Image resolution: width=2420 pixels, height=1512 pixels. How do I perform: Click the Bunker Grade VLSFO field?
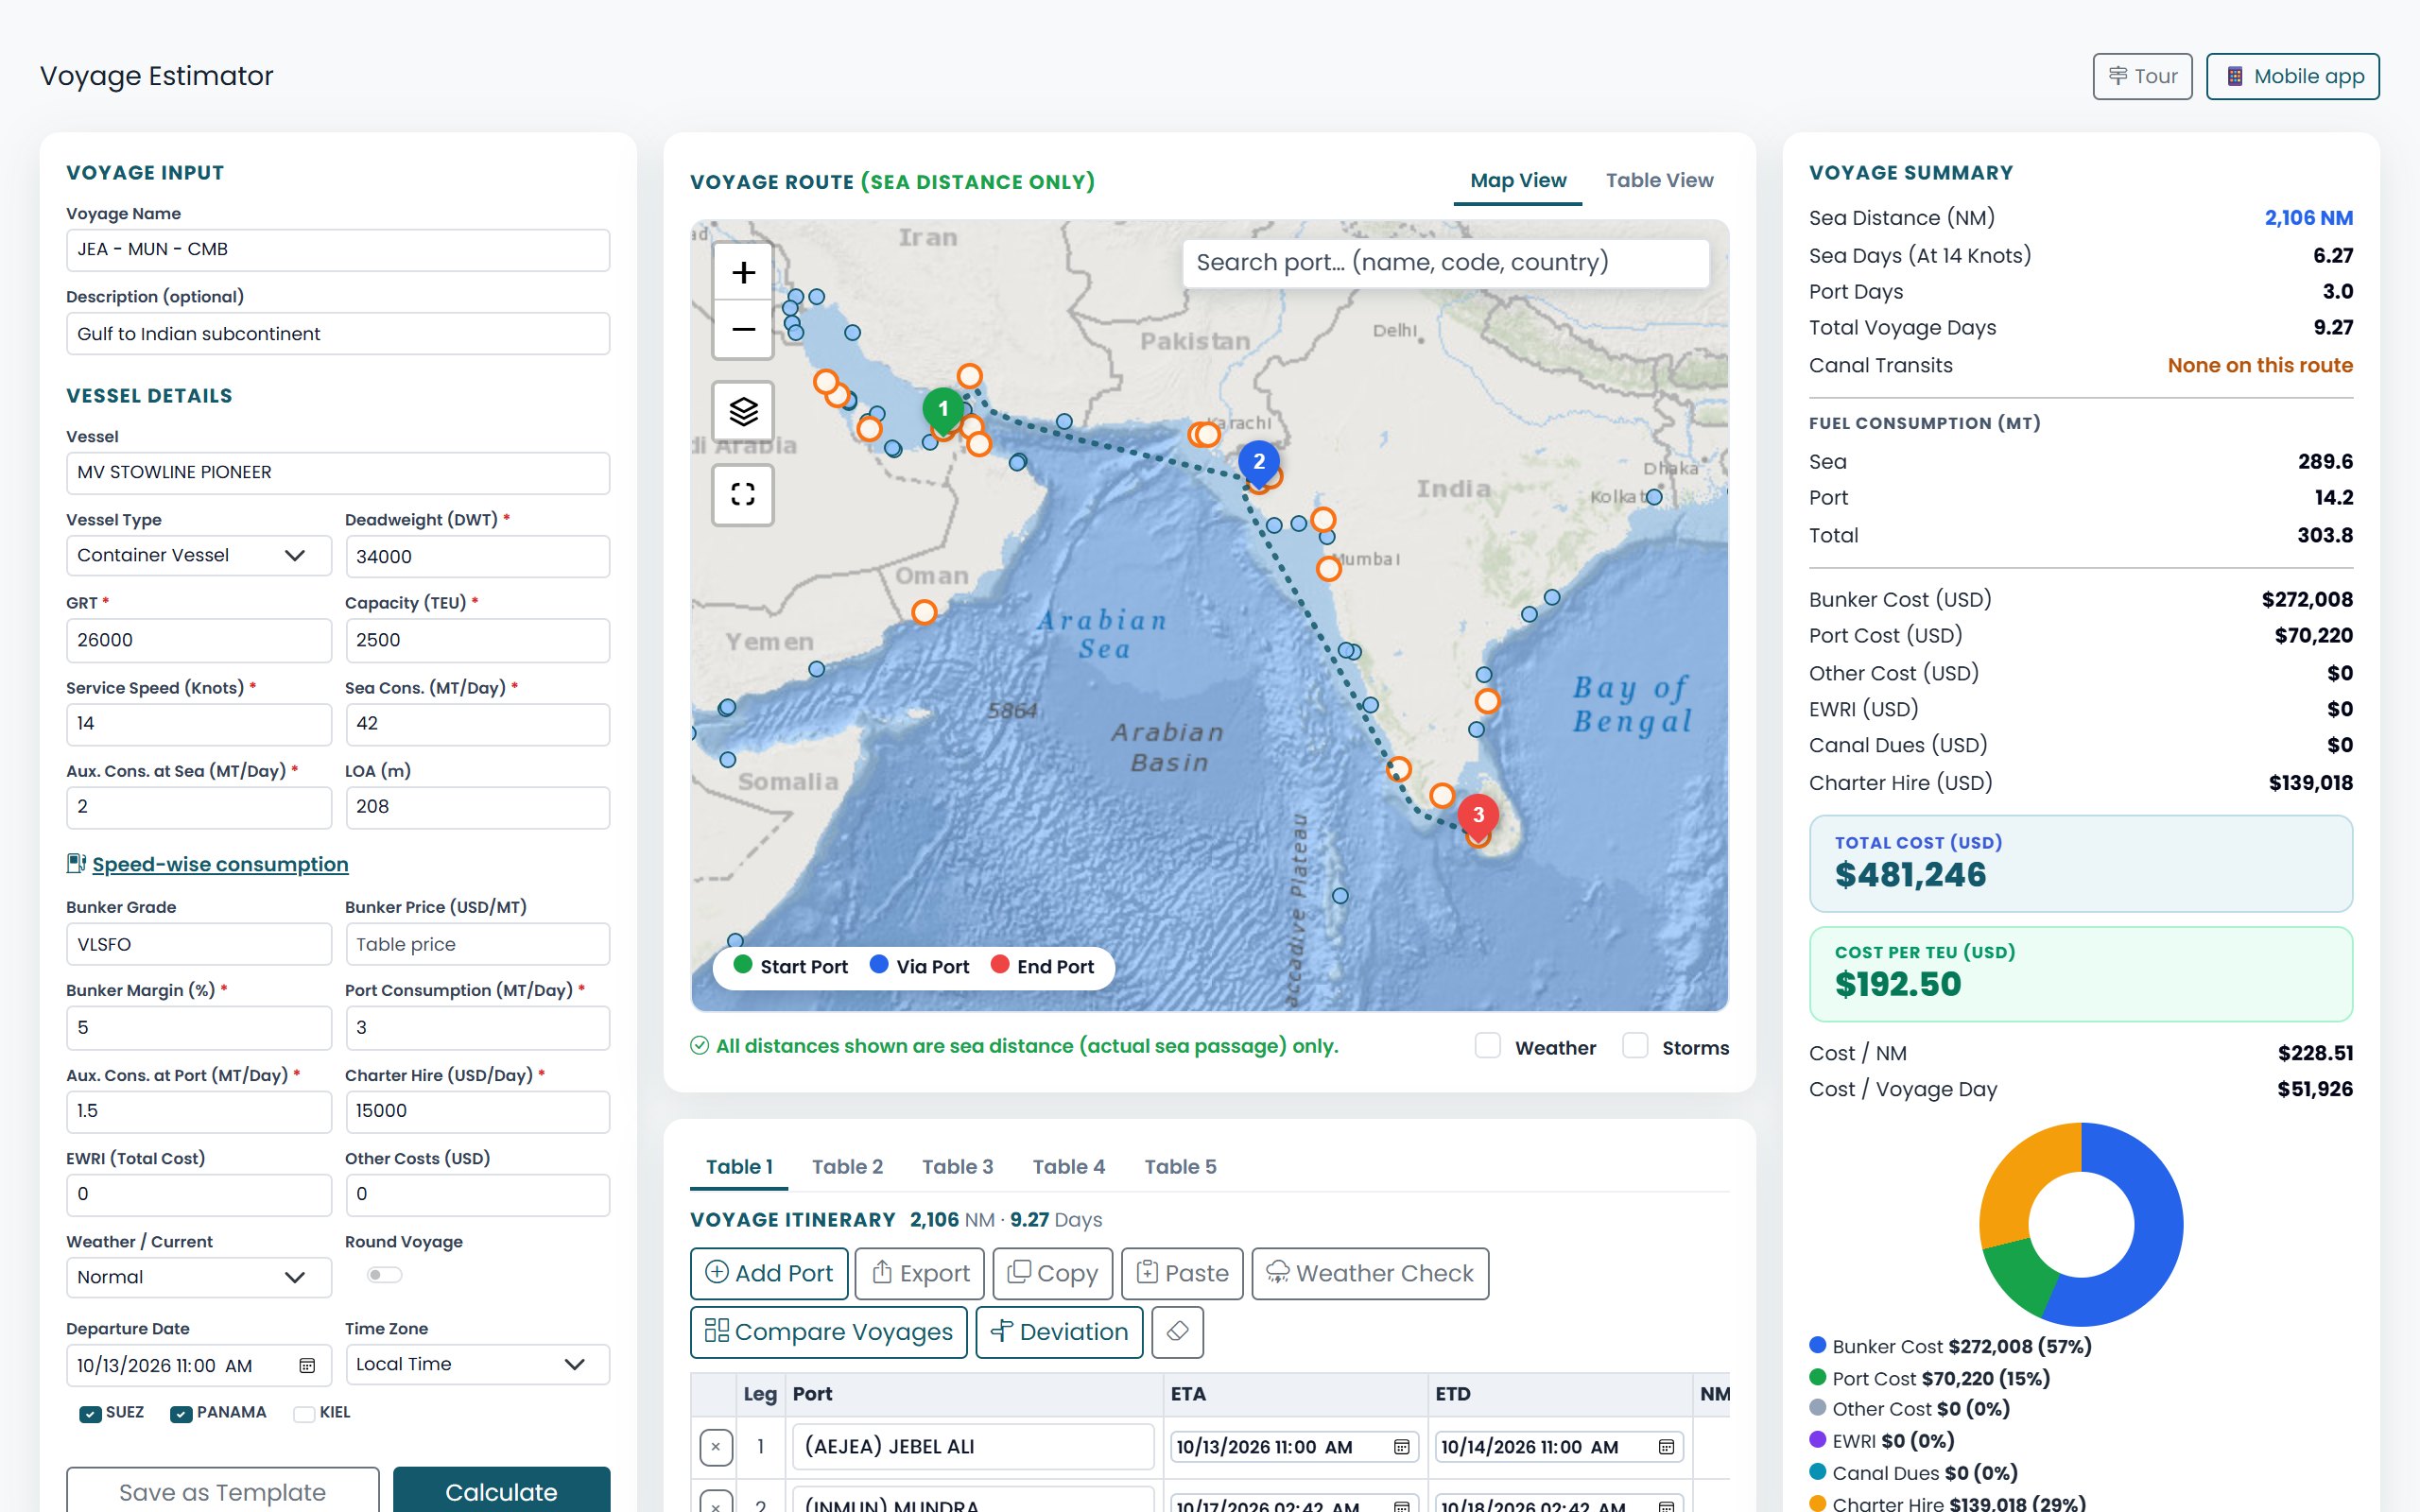[198, 944]
